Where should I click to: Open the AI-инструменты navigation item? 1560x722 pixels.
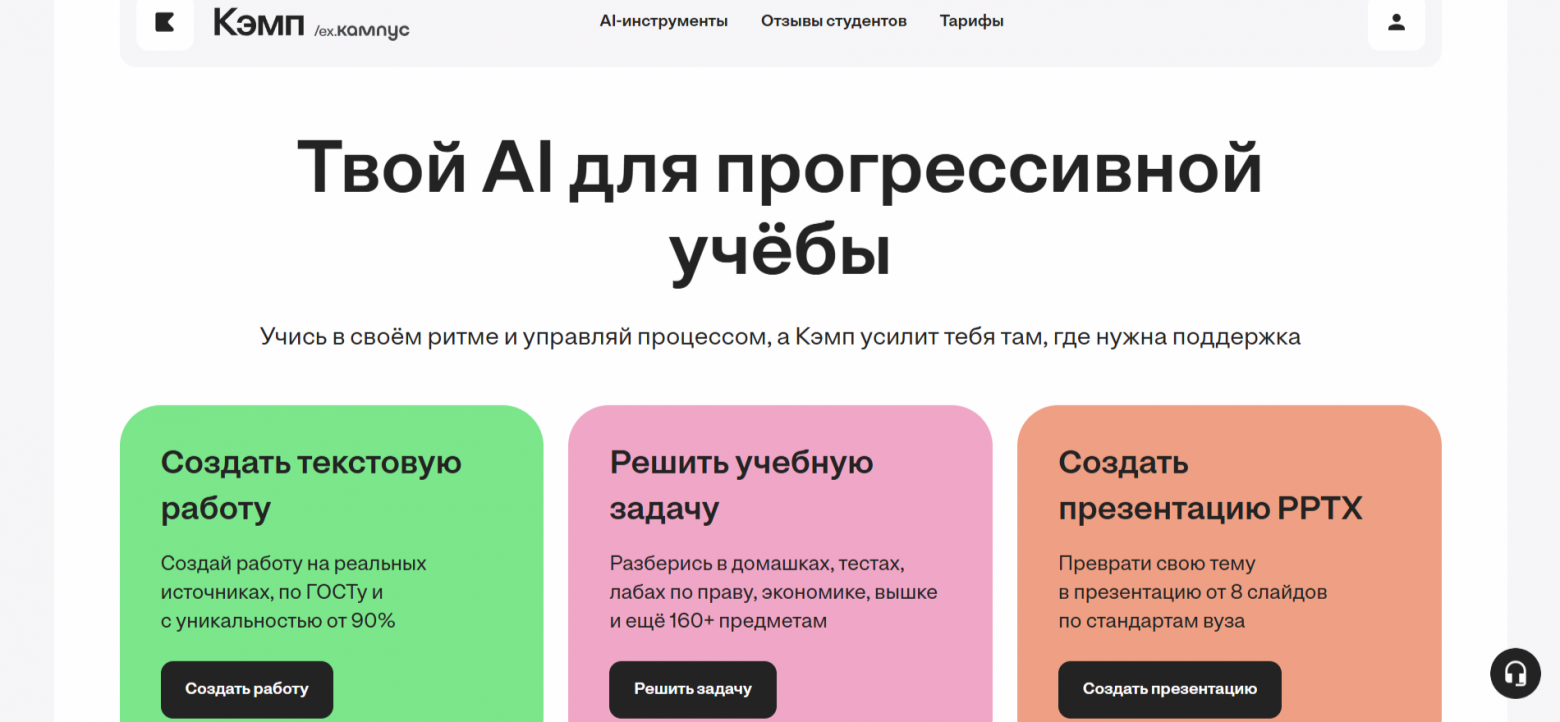coord(664,20)
